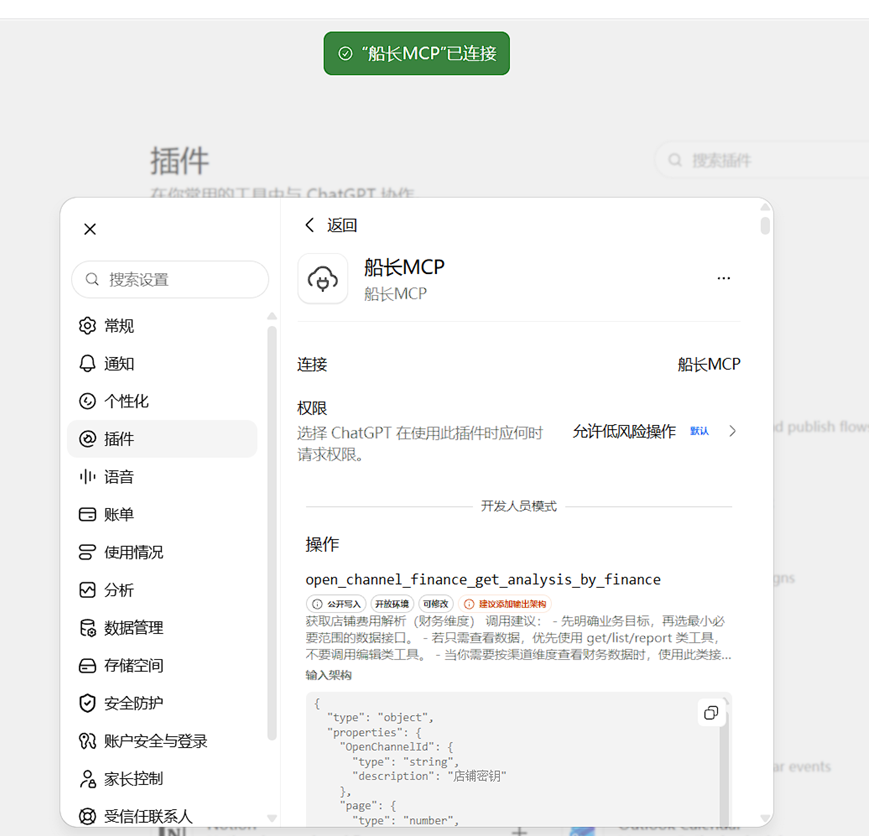Click the 受信任联系人 lifebuoy icon
The width and height of the screenshot is (869, 836).
point(87,816)
